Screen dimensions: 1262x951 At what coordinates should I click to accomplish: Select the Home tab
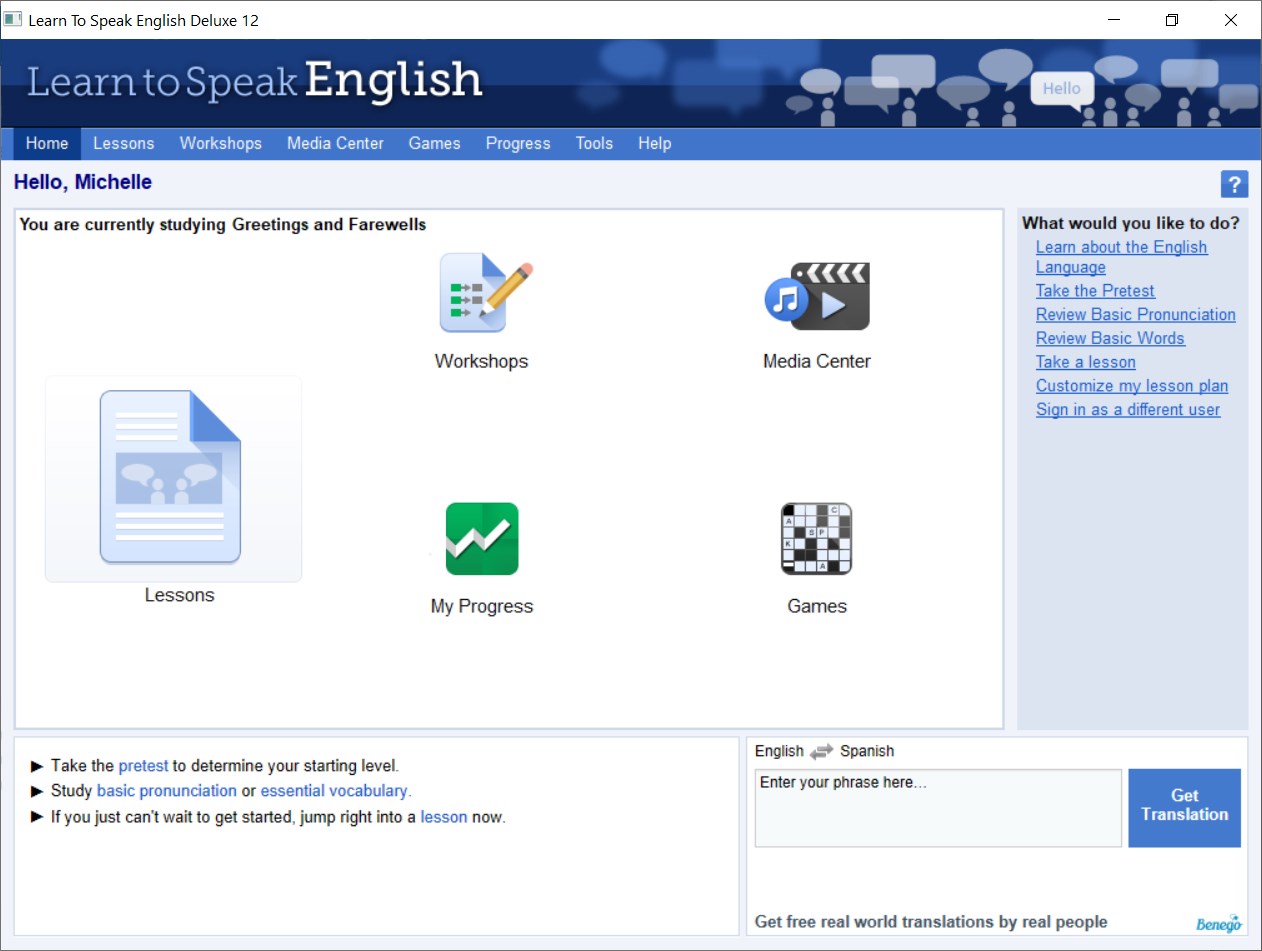[x=46, y=143]
